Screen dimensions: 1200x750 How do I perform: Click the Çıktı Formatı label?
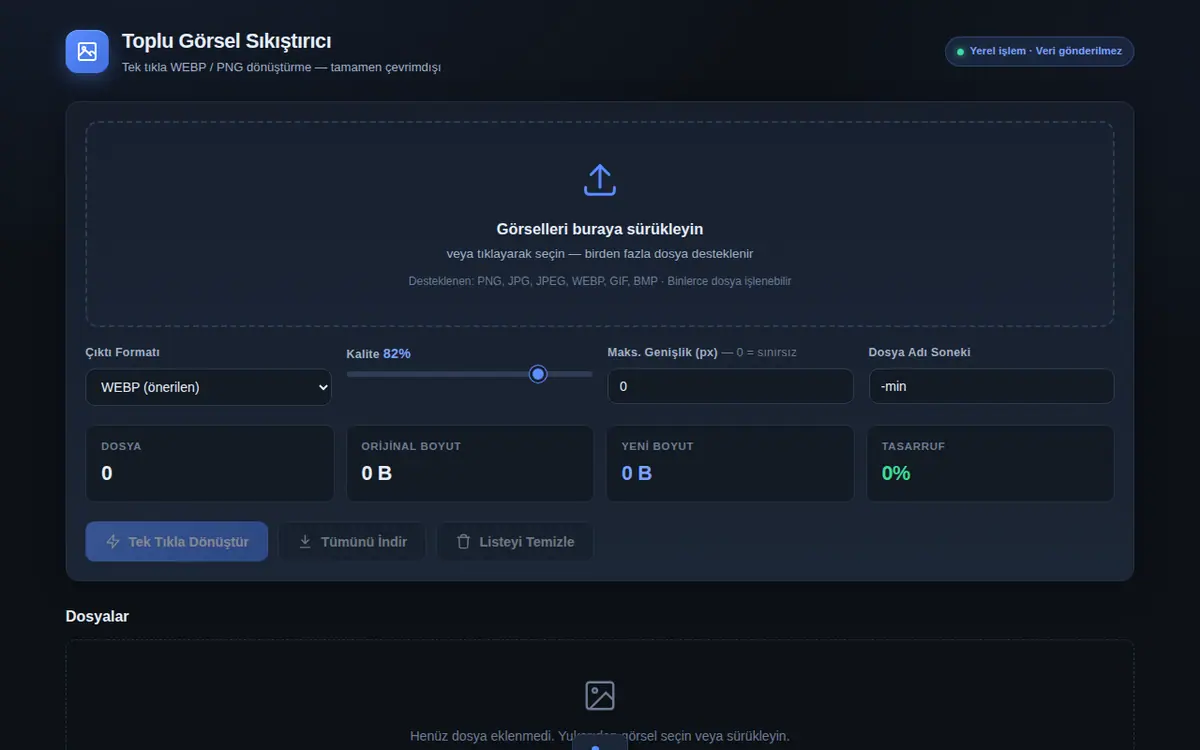coord(123,352)
